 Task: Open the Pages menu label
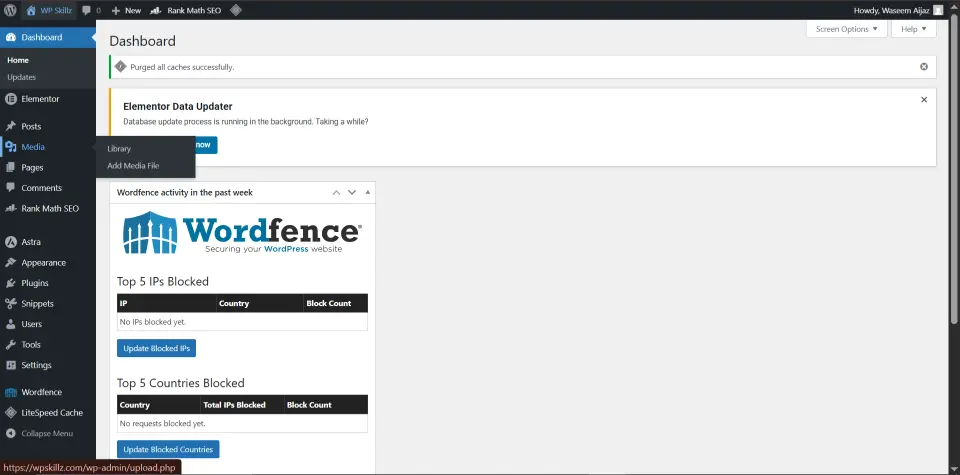pyautogui.click(x=32, y=167)
